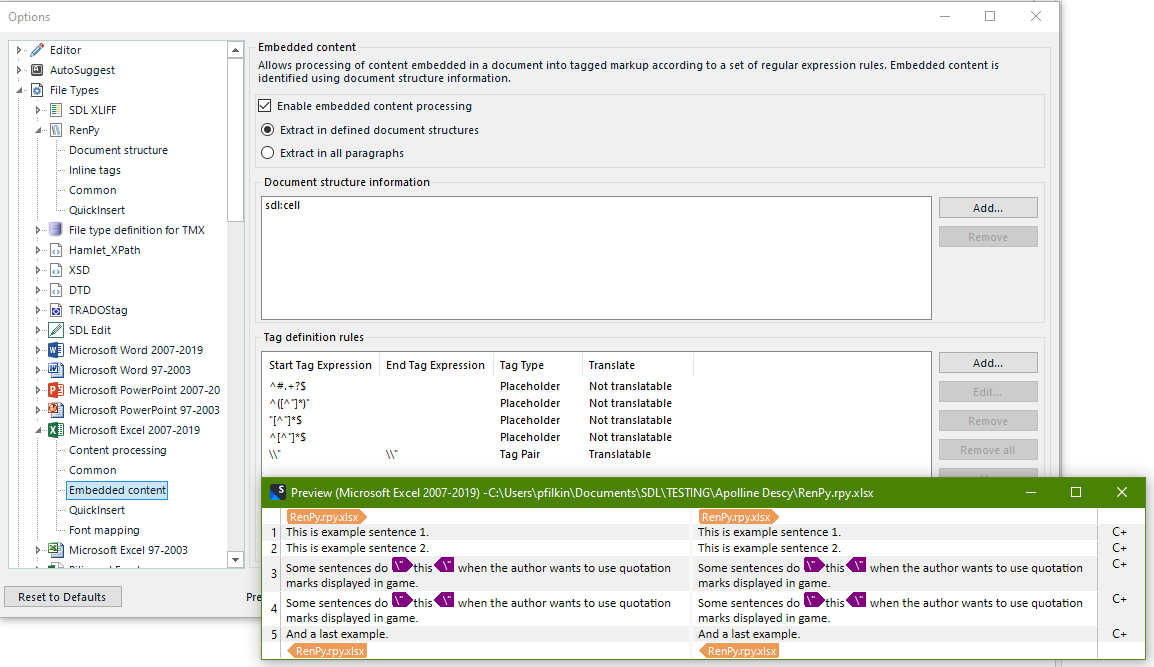Collapse the RenPy node
1154x667 pixels.
[38, 130]
